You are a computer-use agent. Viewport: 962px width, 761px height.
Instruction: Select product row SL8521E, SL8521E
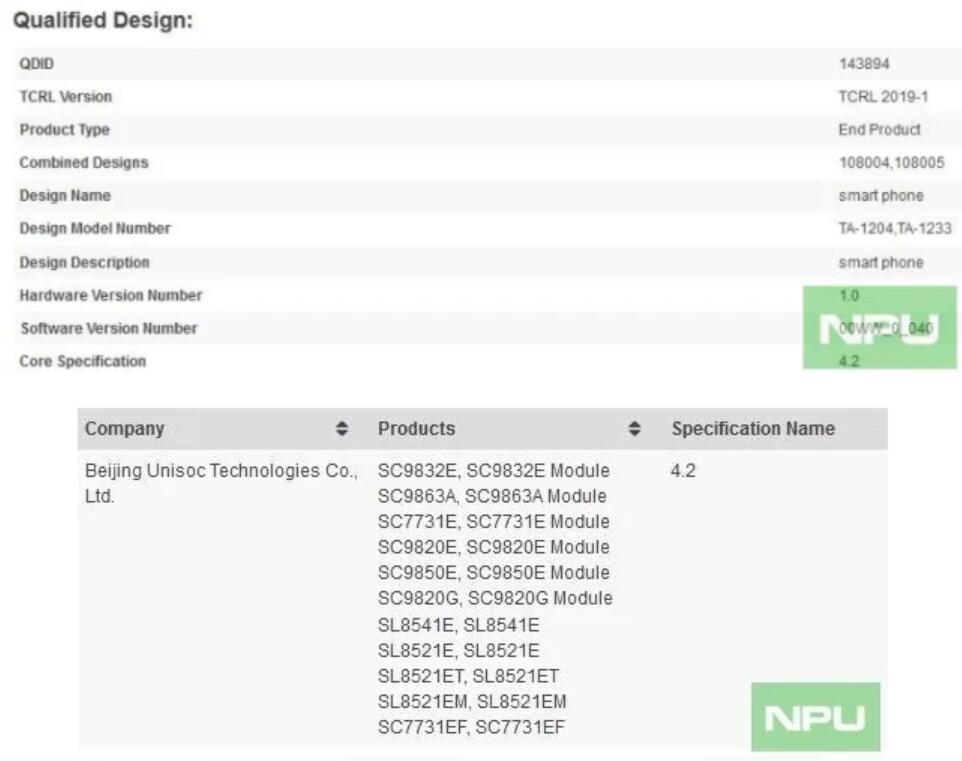point(459,651)
